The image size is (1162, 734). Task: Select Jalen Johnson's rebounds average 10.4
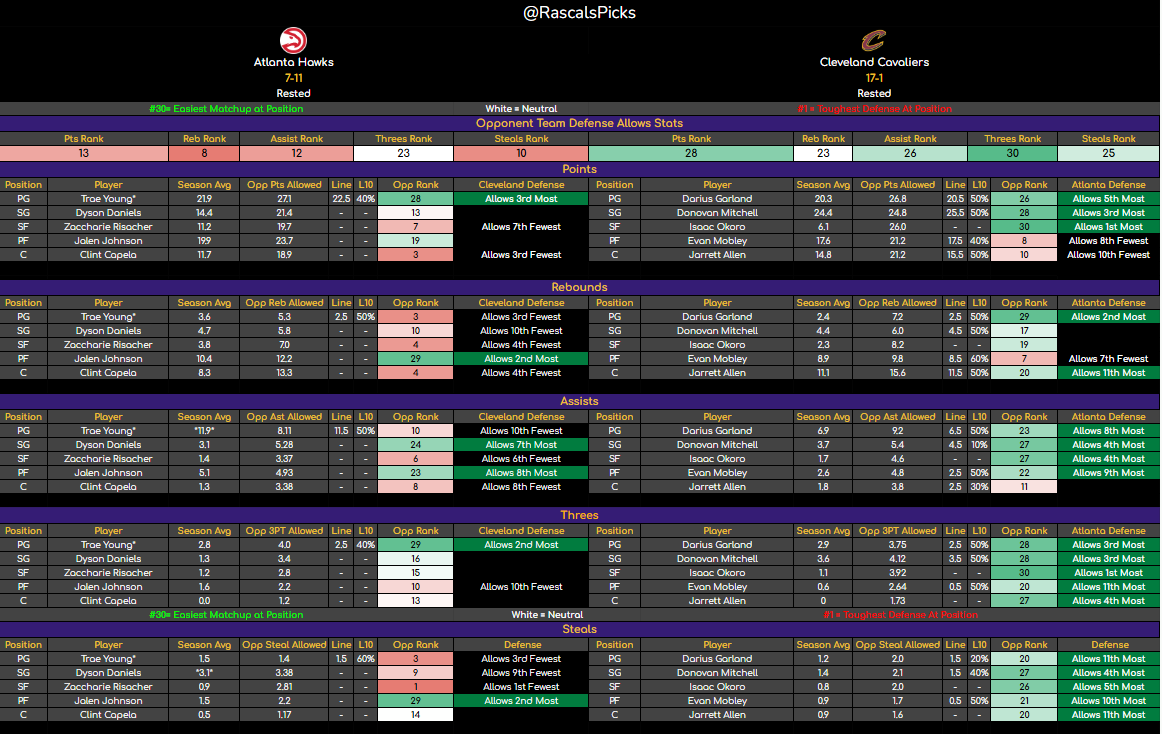tap(205, 359)
